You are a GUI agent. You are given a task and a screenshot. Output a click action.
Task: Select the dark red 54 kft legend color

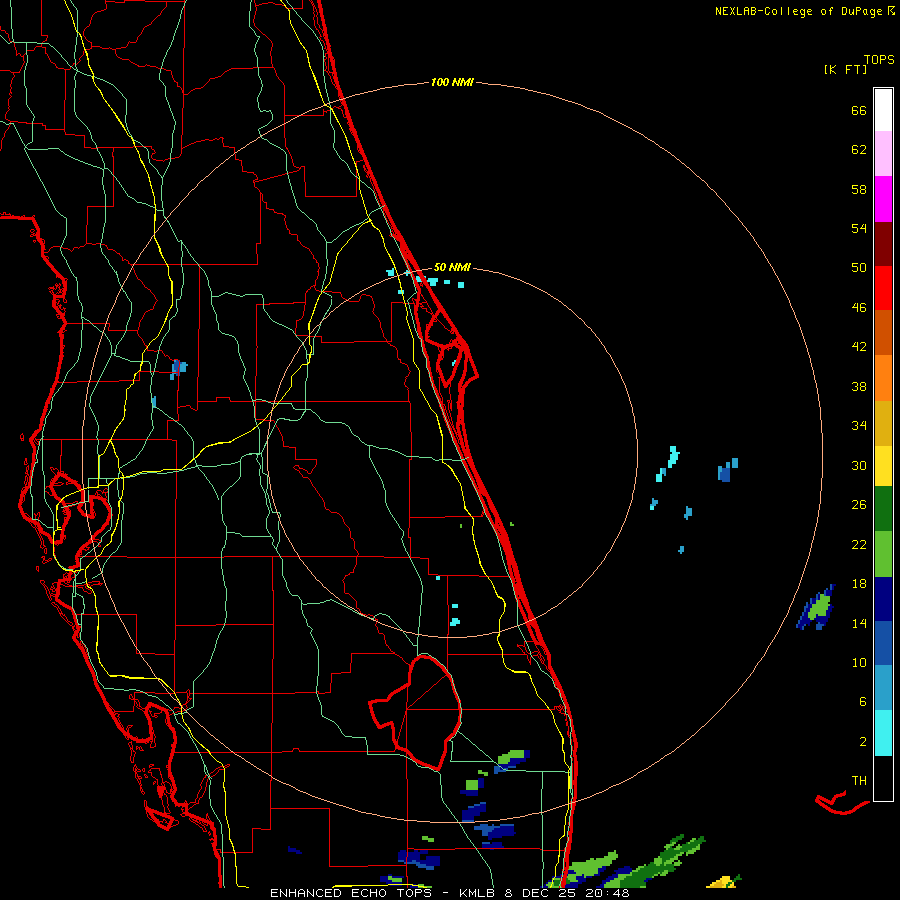click(x=883, y=243)
